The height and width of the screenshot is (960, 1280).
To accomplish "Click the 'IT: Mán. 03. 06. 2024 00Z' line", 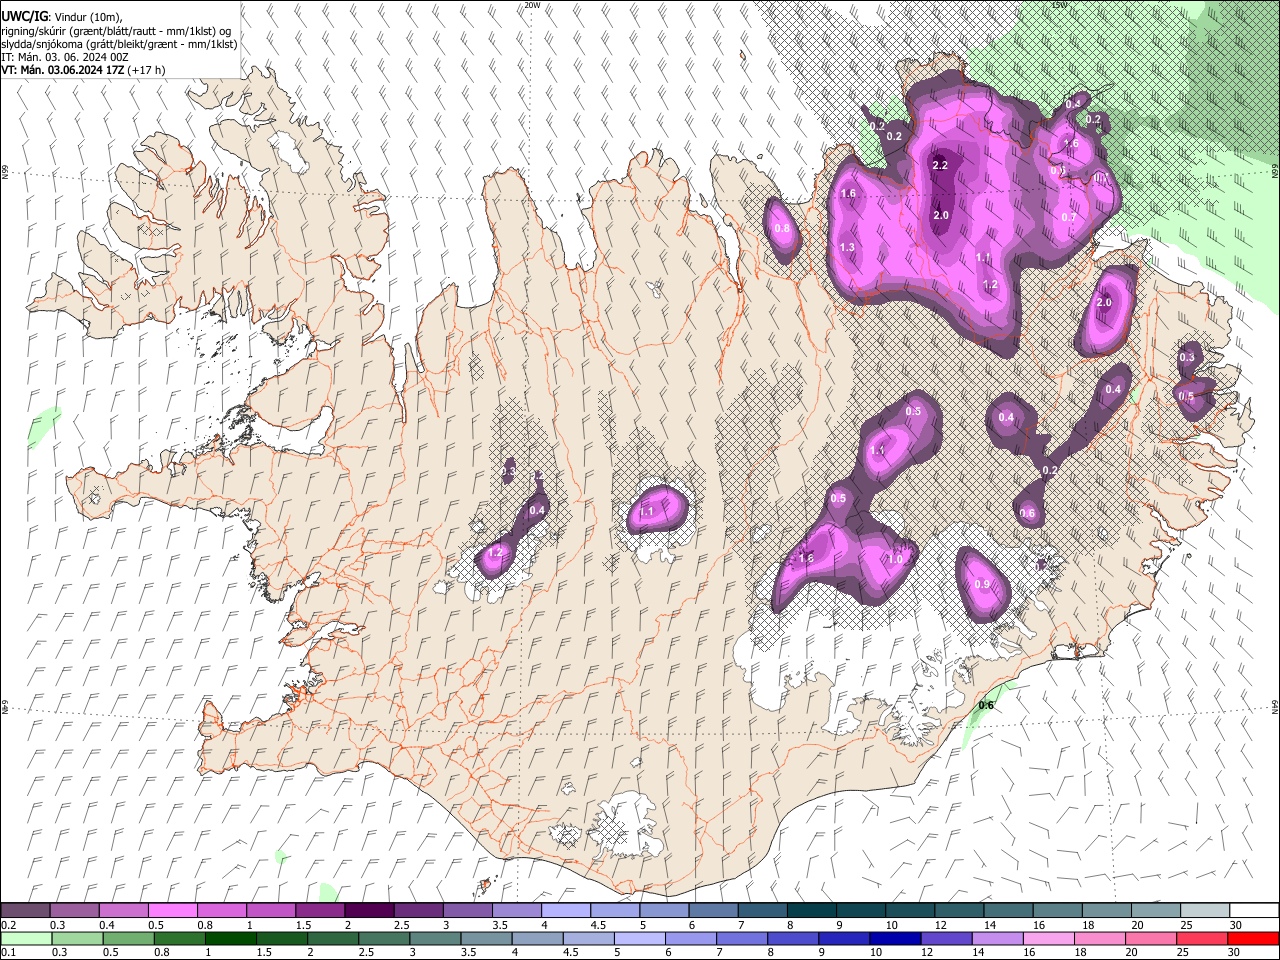I will pyautogui.click(x=65, y=57).
